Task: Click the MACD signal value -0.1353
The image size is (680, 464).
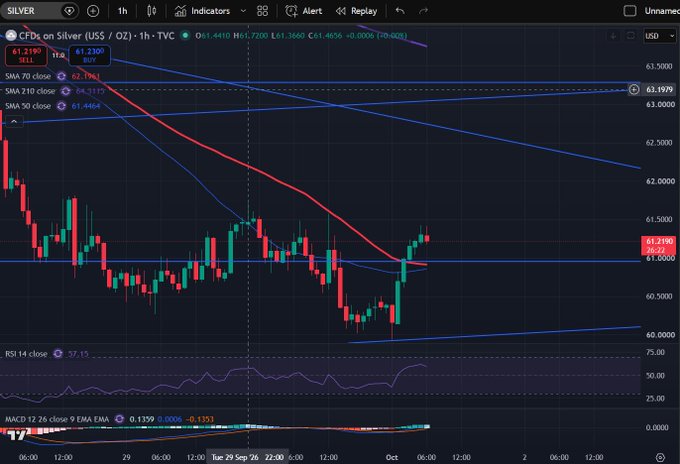Action: [x=199, y=419]
